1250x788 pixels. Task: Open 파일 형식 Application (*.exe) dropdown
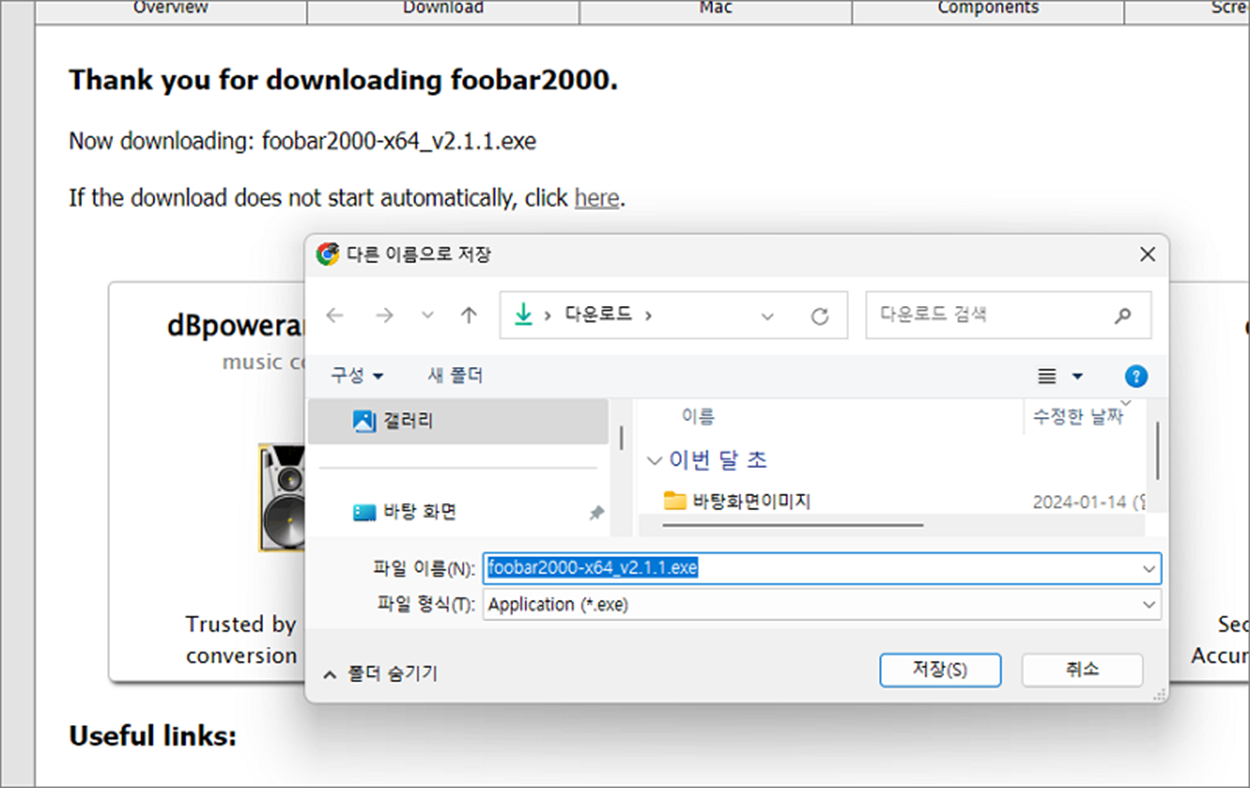click(x=822, y=605)
